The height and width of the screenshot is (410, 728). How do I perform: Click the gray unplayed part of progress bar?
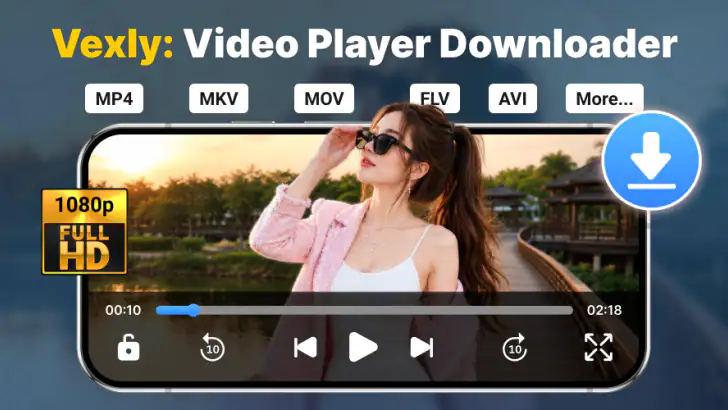(x=386, y=310)
